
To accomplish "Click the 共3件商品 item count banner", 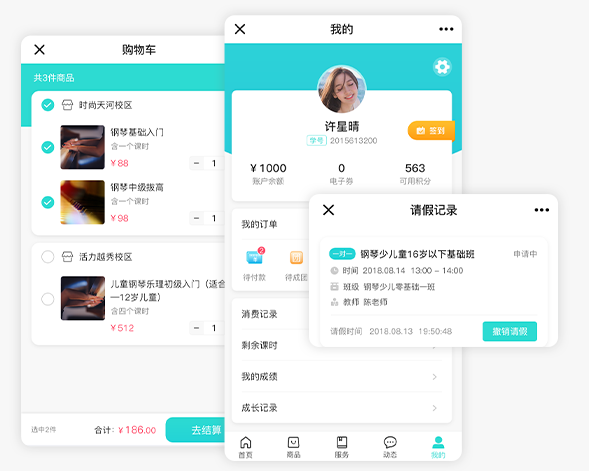I will point(54,78).
